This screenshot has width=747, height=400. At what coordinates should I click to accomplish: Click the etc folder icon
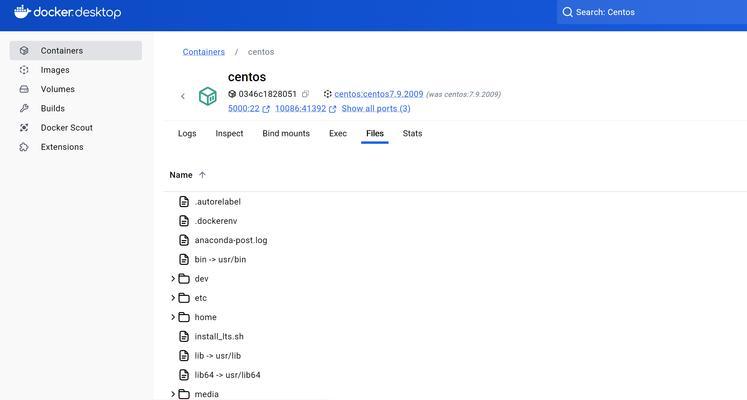pos(184,298)
